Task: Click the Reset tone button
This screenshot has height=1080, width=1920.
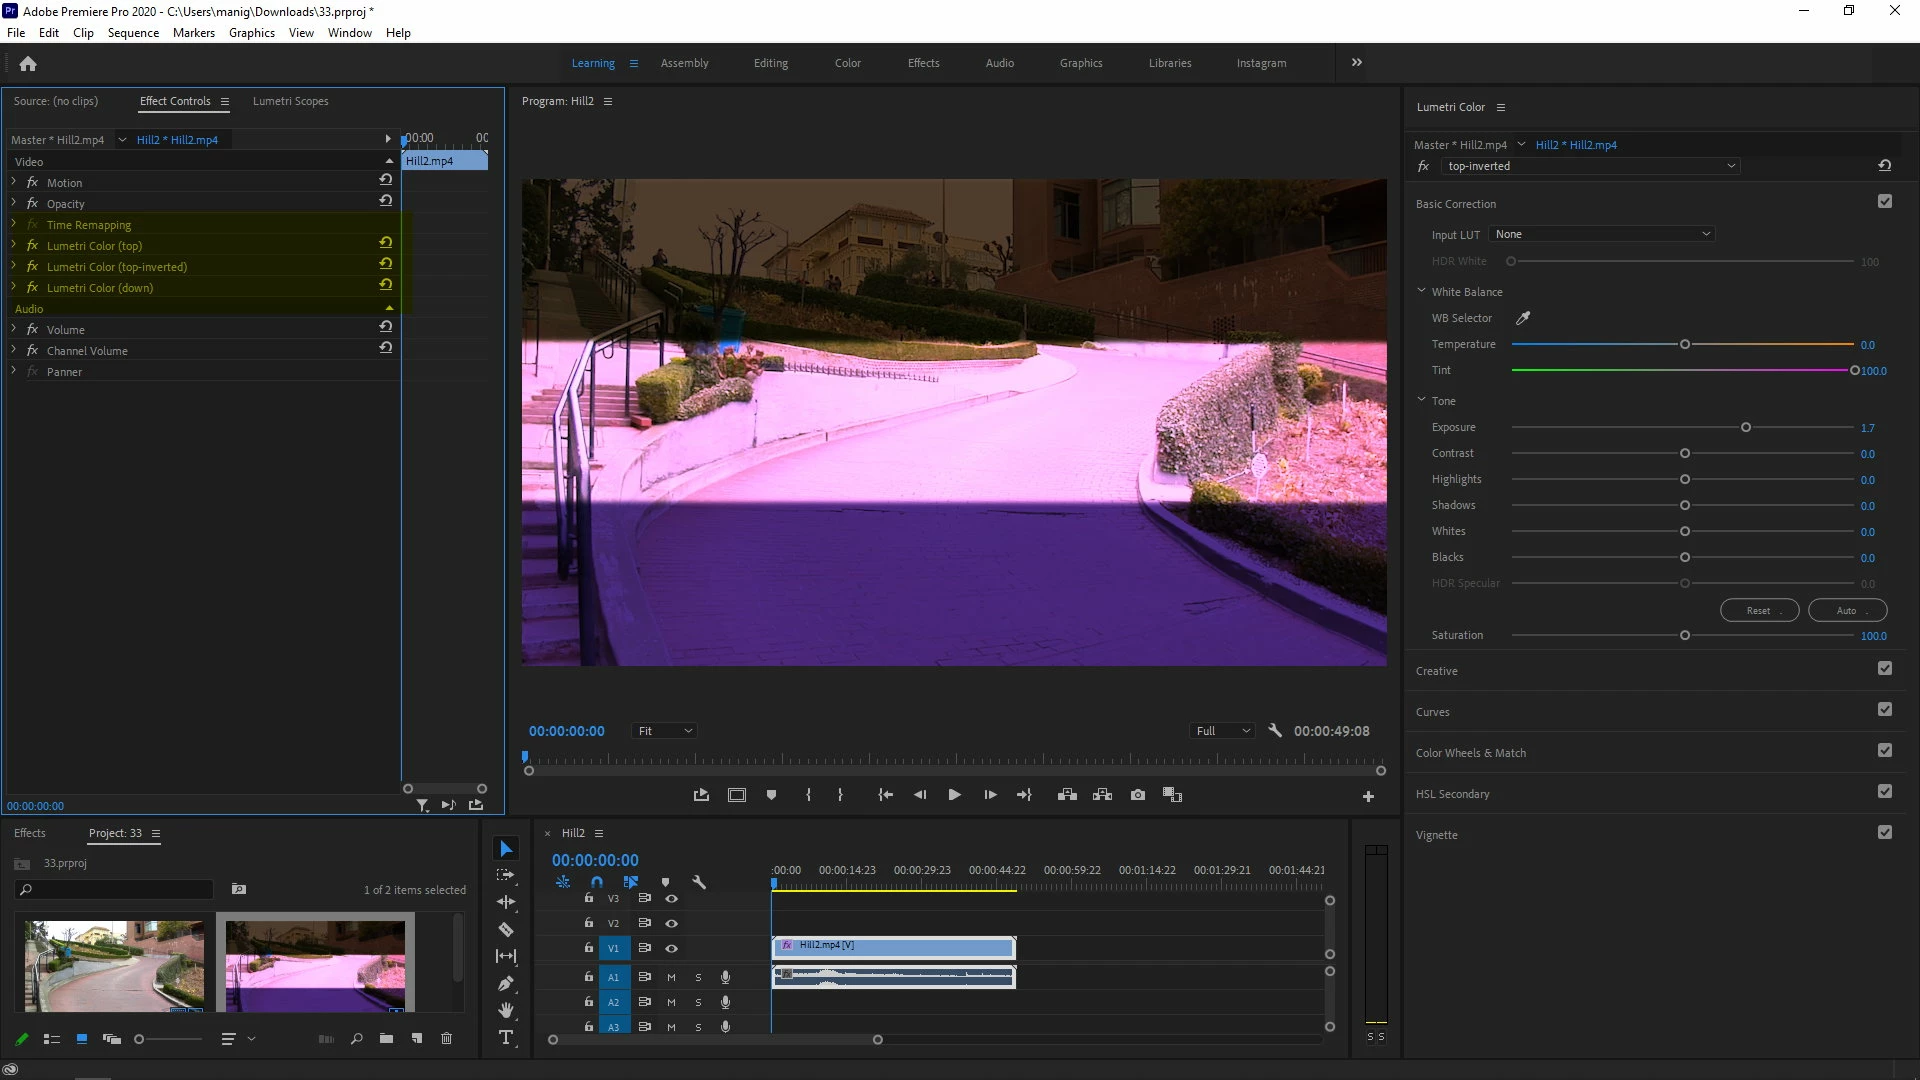Action: click(x=1759, y=610)
